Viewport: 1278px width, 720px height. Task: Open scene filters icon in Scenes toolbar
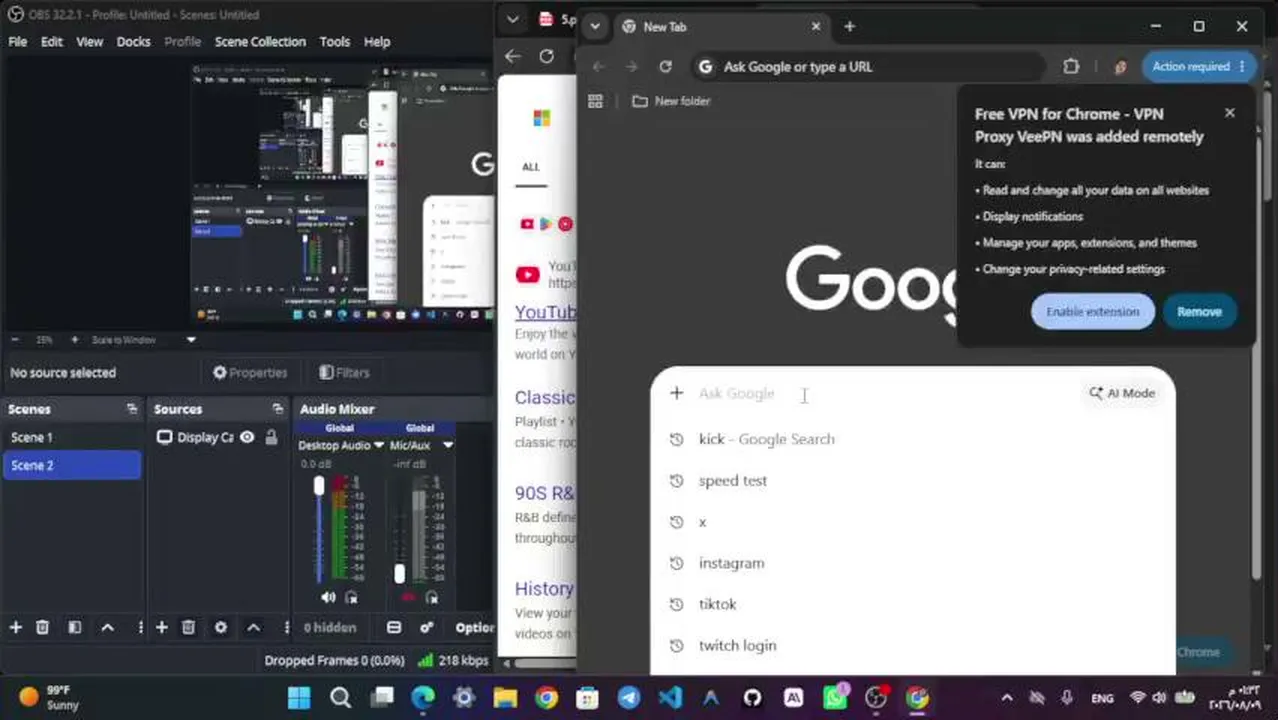click(x=74, y=627)
